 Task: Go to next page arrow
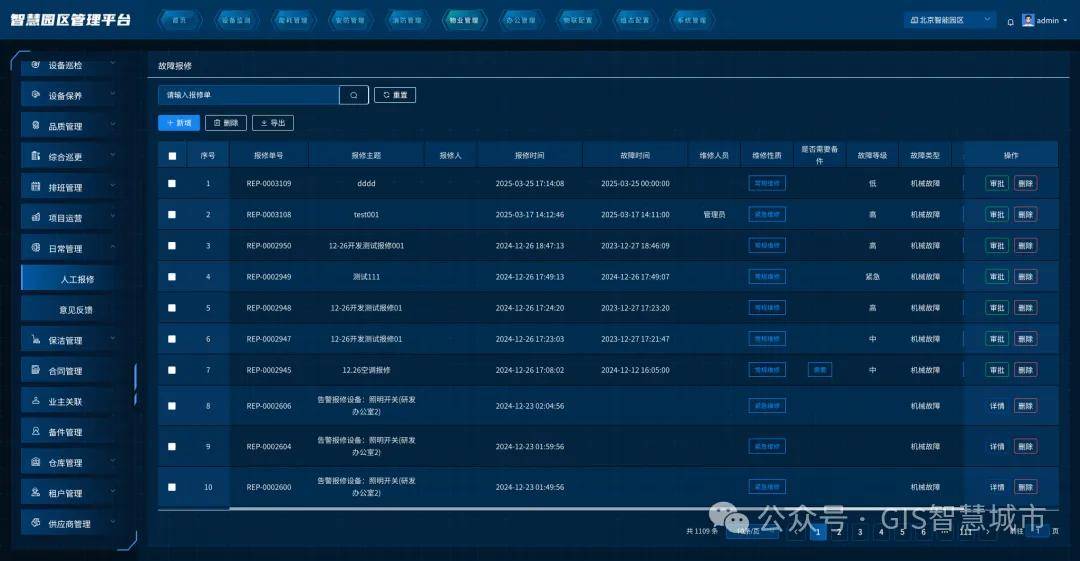pos(988,531)
